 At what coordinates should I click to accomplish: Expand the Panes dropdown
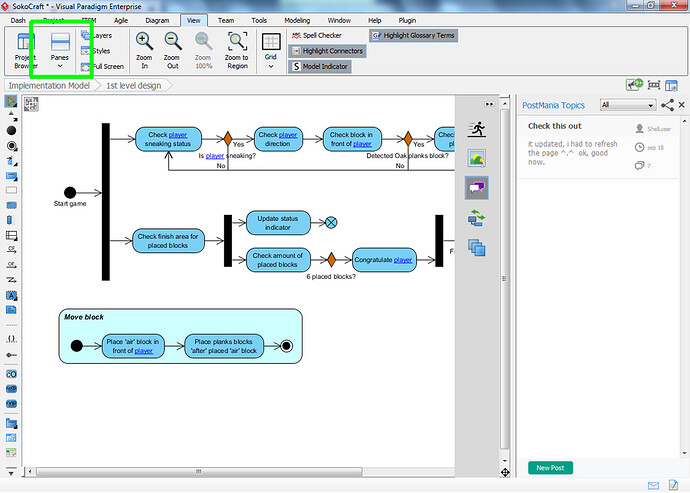click(60, 66)
